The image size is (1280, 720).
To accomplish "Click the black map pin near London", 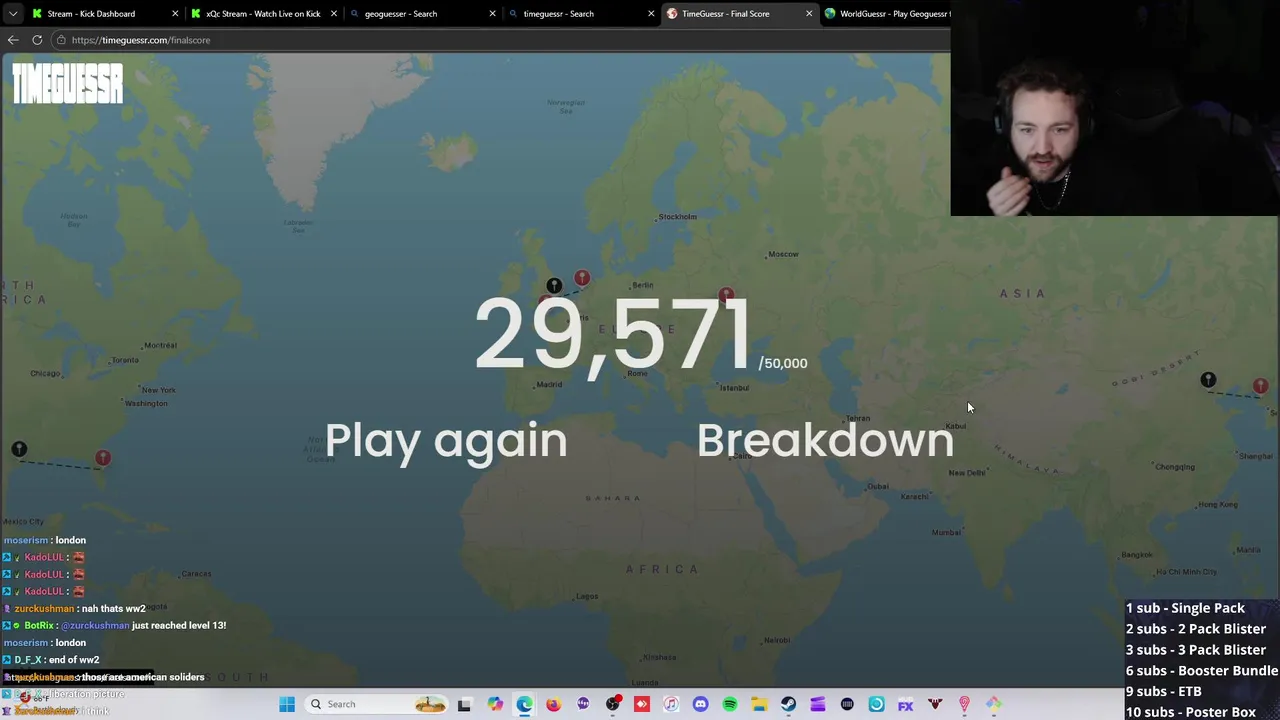I will tap(554, 287).
